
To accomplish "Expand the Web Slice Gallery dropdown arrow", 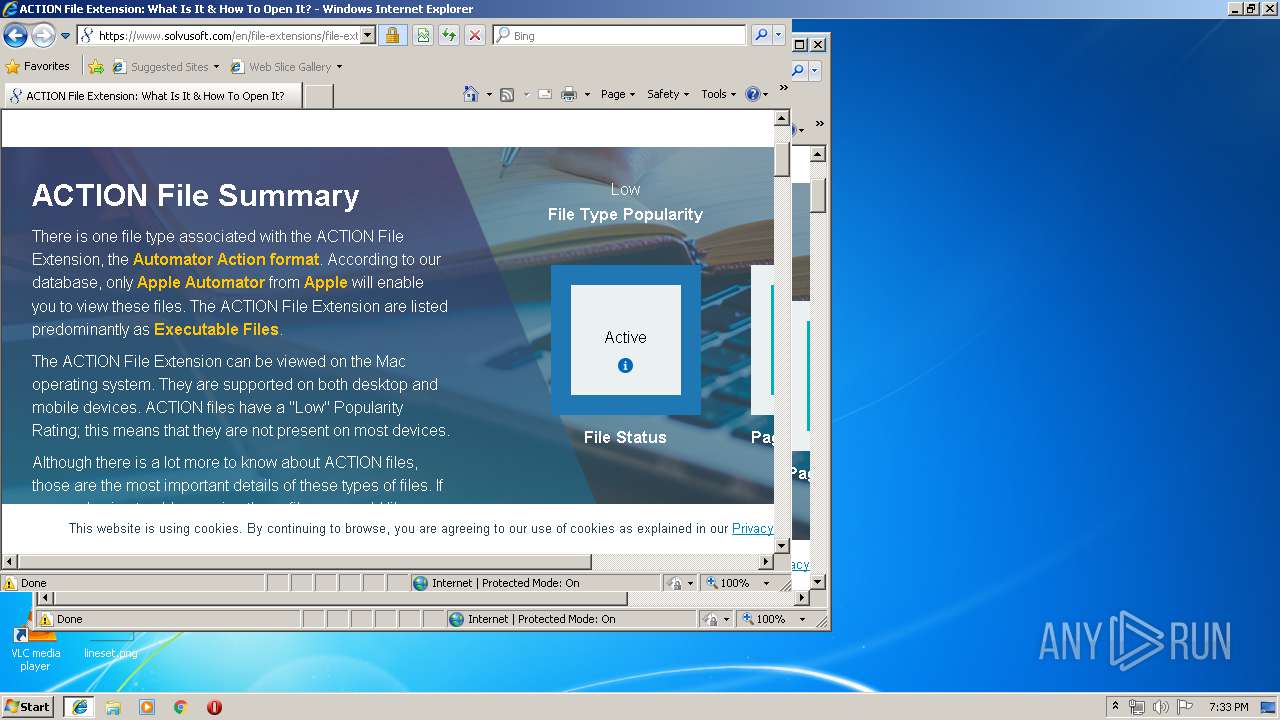I will (x=339, y=67).
